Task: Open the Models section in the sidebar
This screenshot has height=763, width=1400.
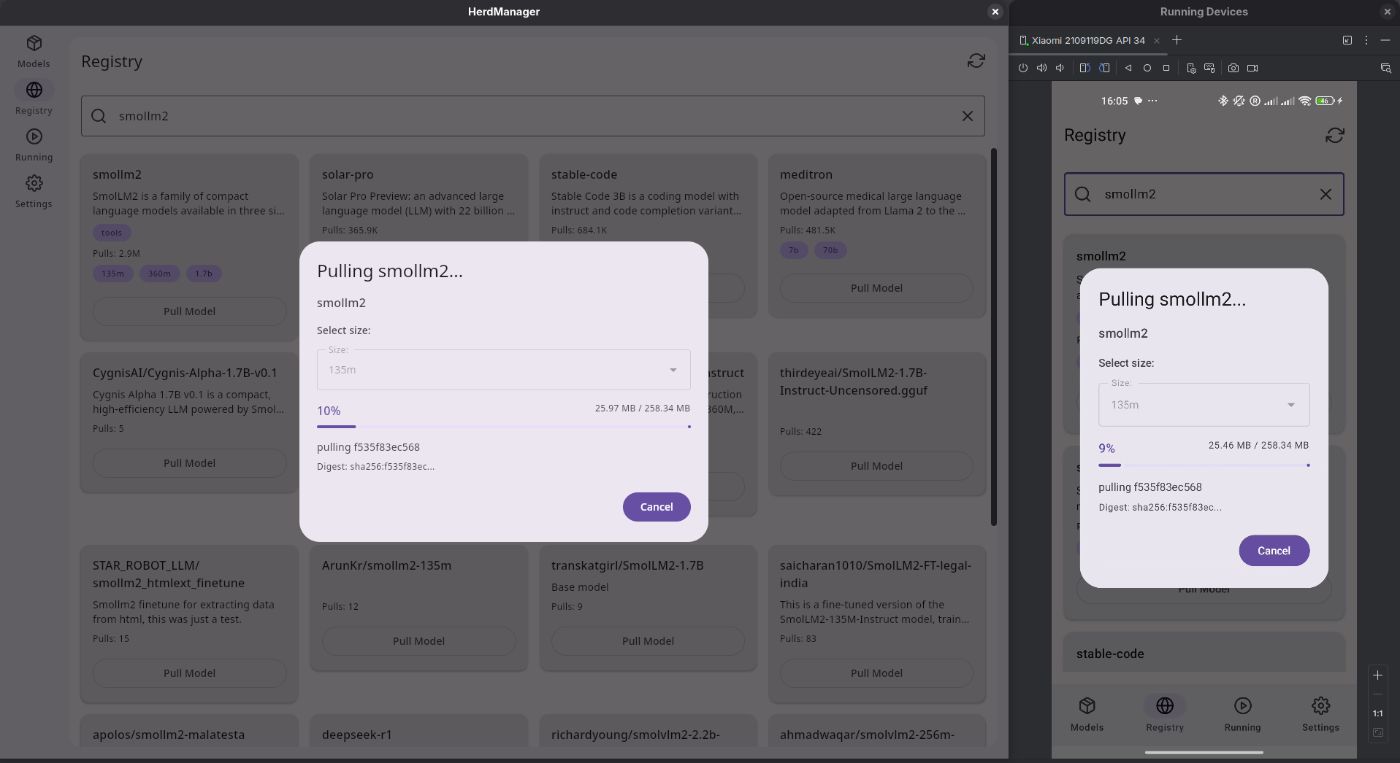Action: click(x=33, y=47)
